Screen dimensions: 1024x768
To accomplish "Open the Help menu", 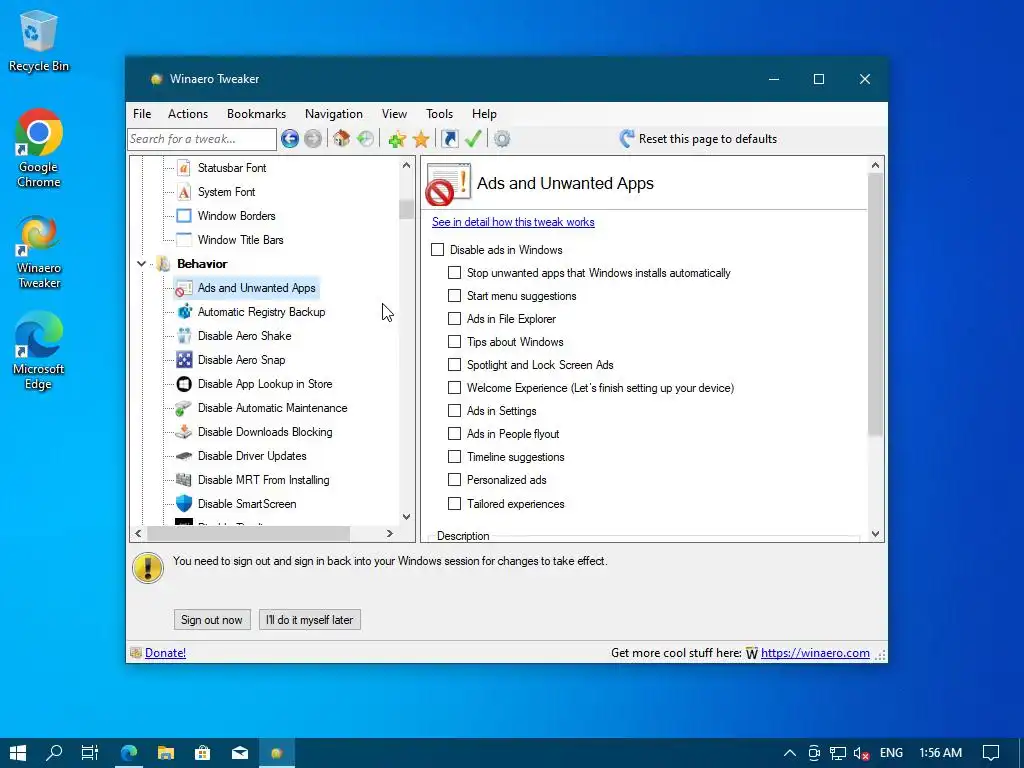I will [484, 114].
